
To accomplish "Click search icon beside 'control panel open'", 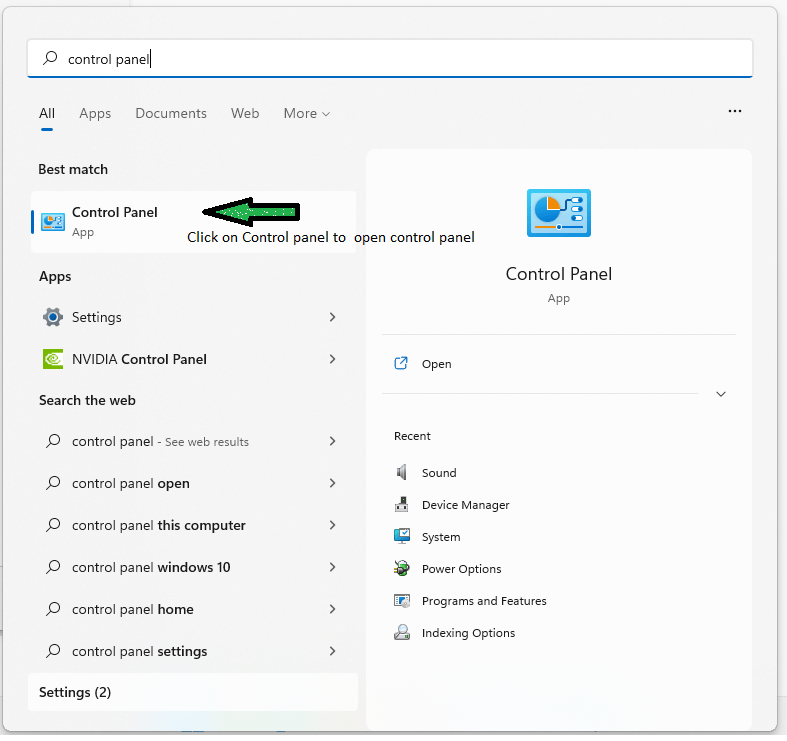I will pos(53,483).
